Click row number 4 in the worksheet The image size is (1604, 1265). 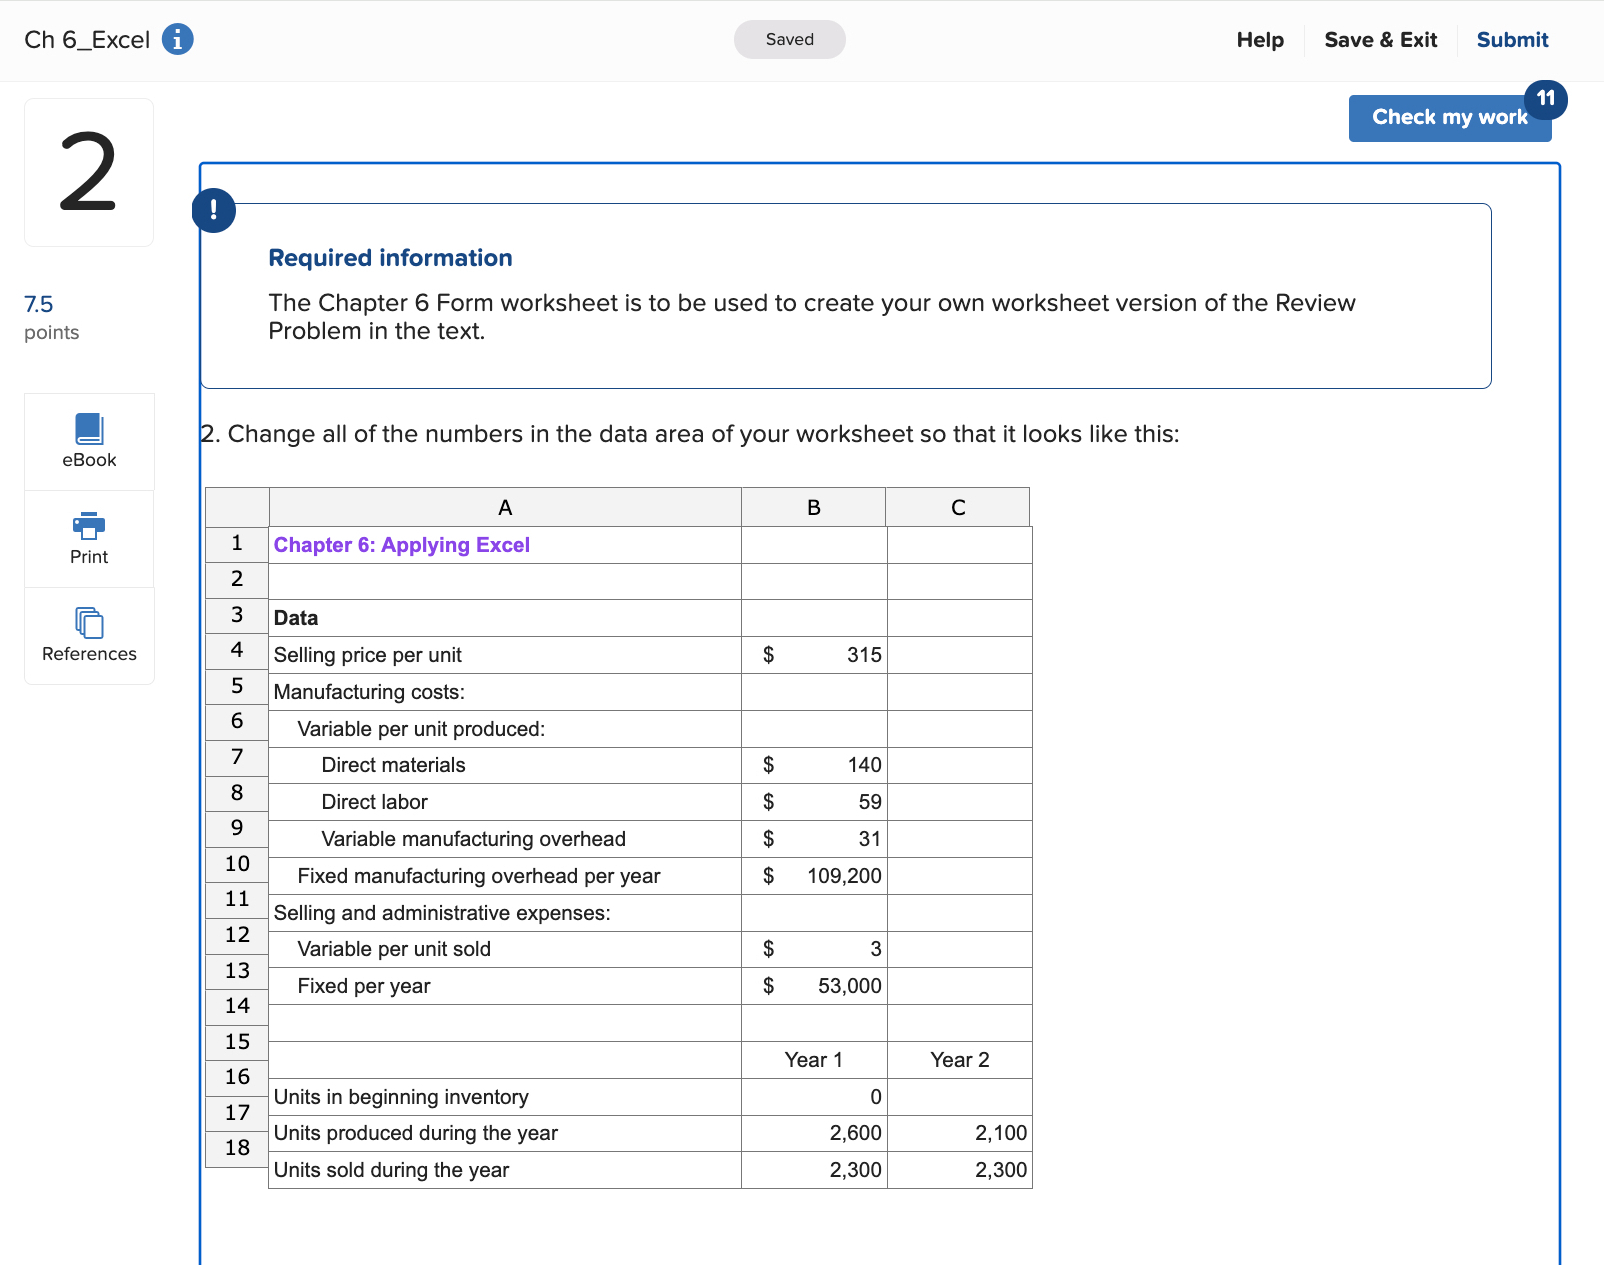pyautogui.click(x=236, y=650)
